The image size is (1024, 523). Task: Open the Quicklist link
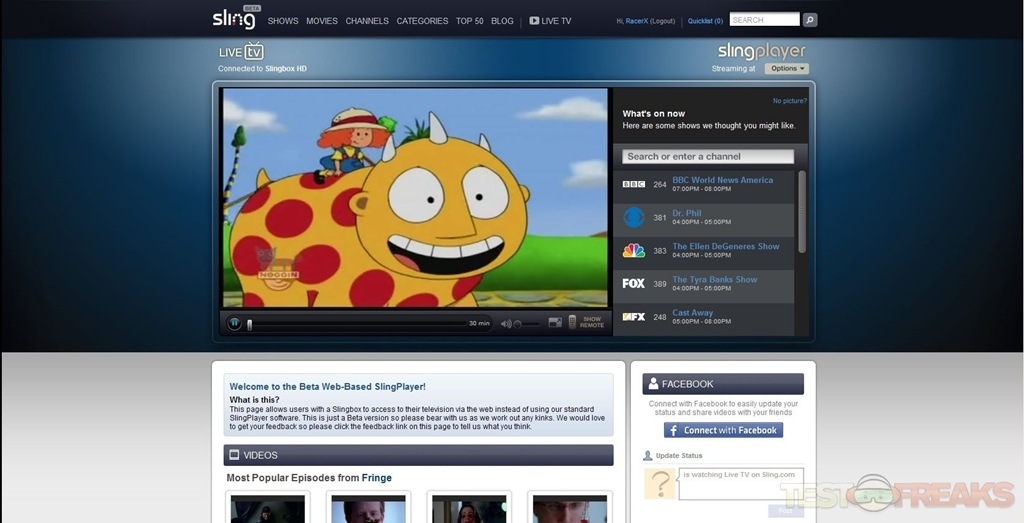click(705, 21)
